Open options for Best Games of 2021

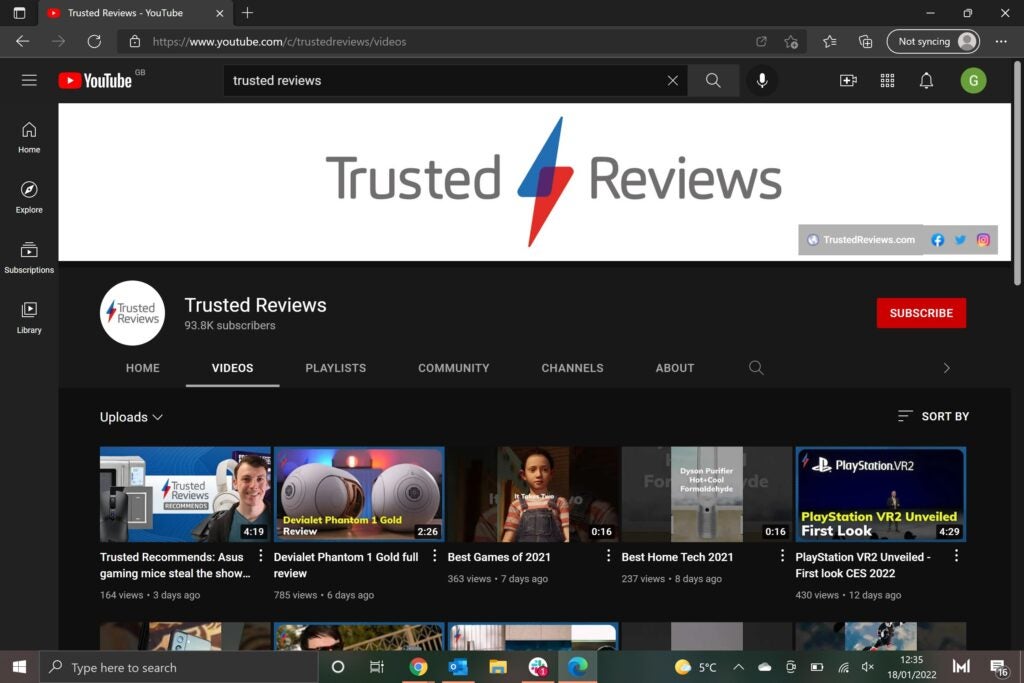click(608, 556)
